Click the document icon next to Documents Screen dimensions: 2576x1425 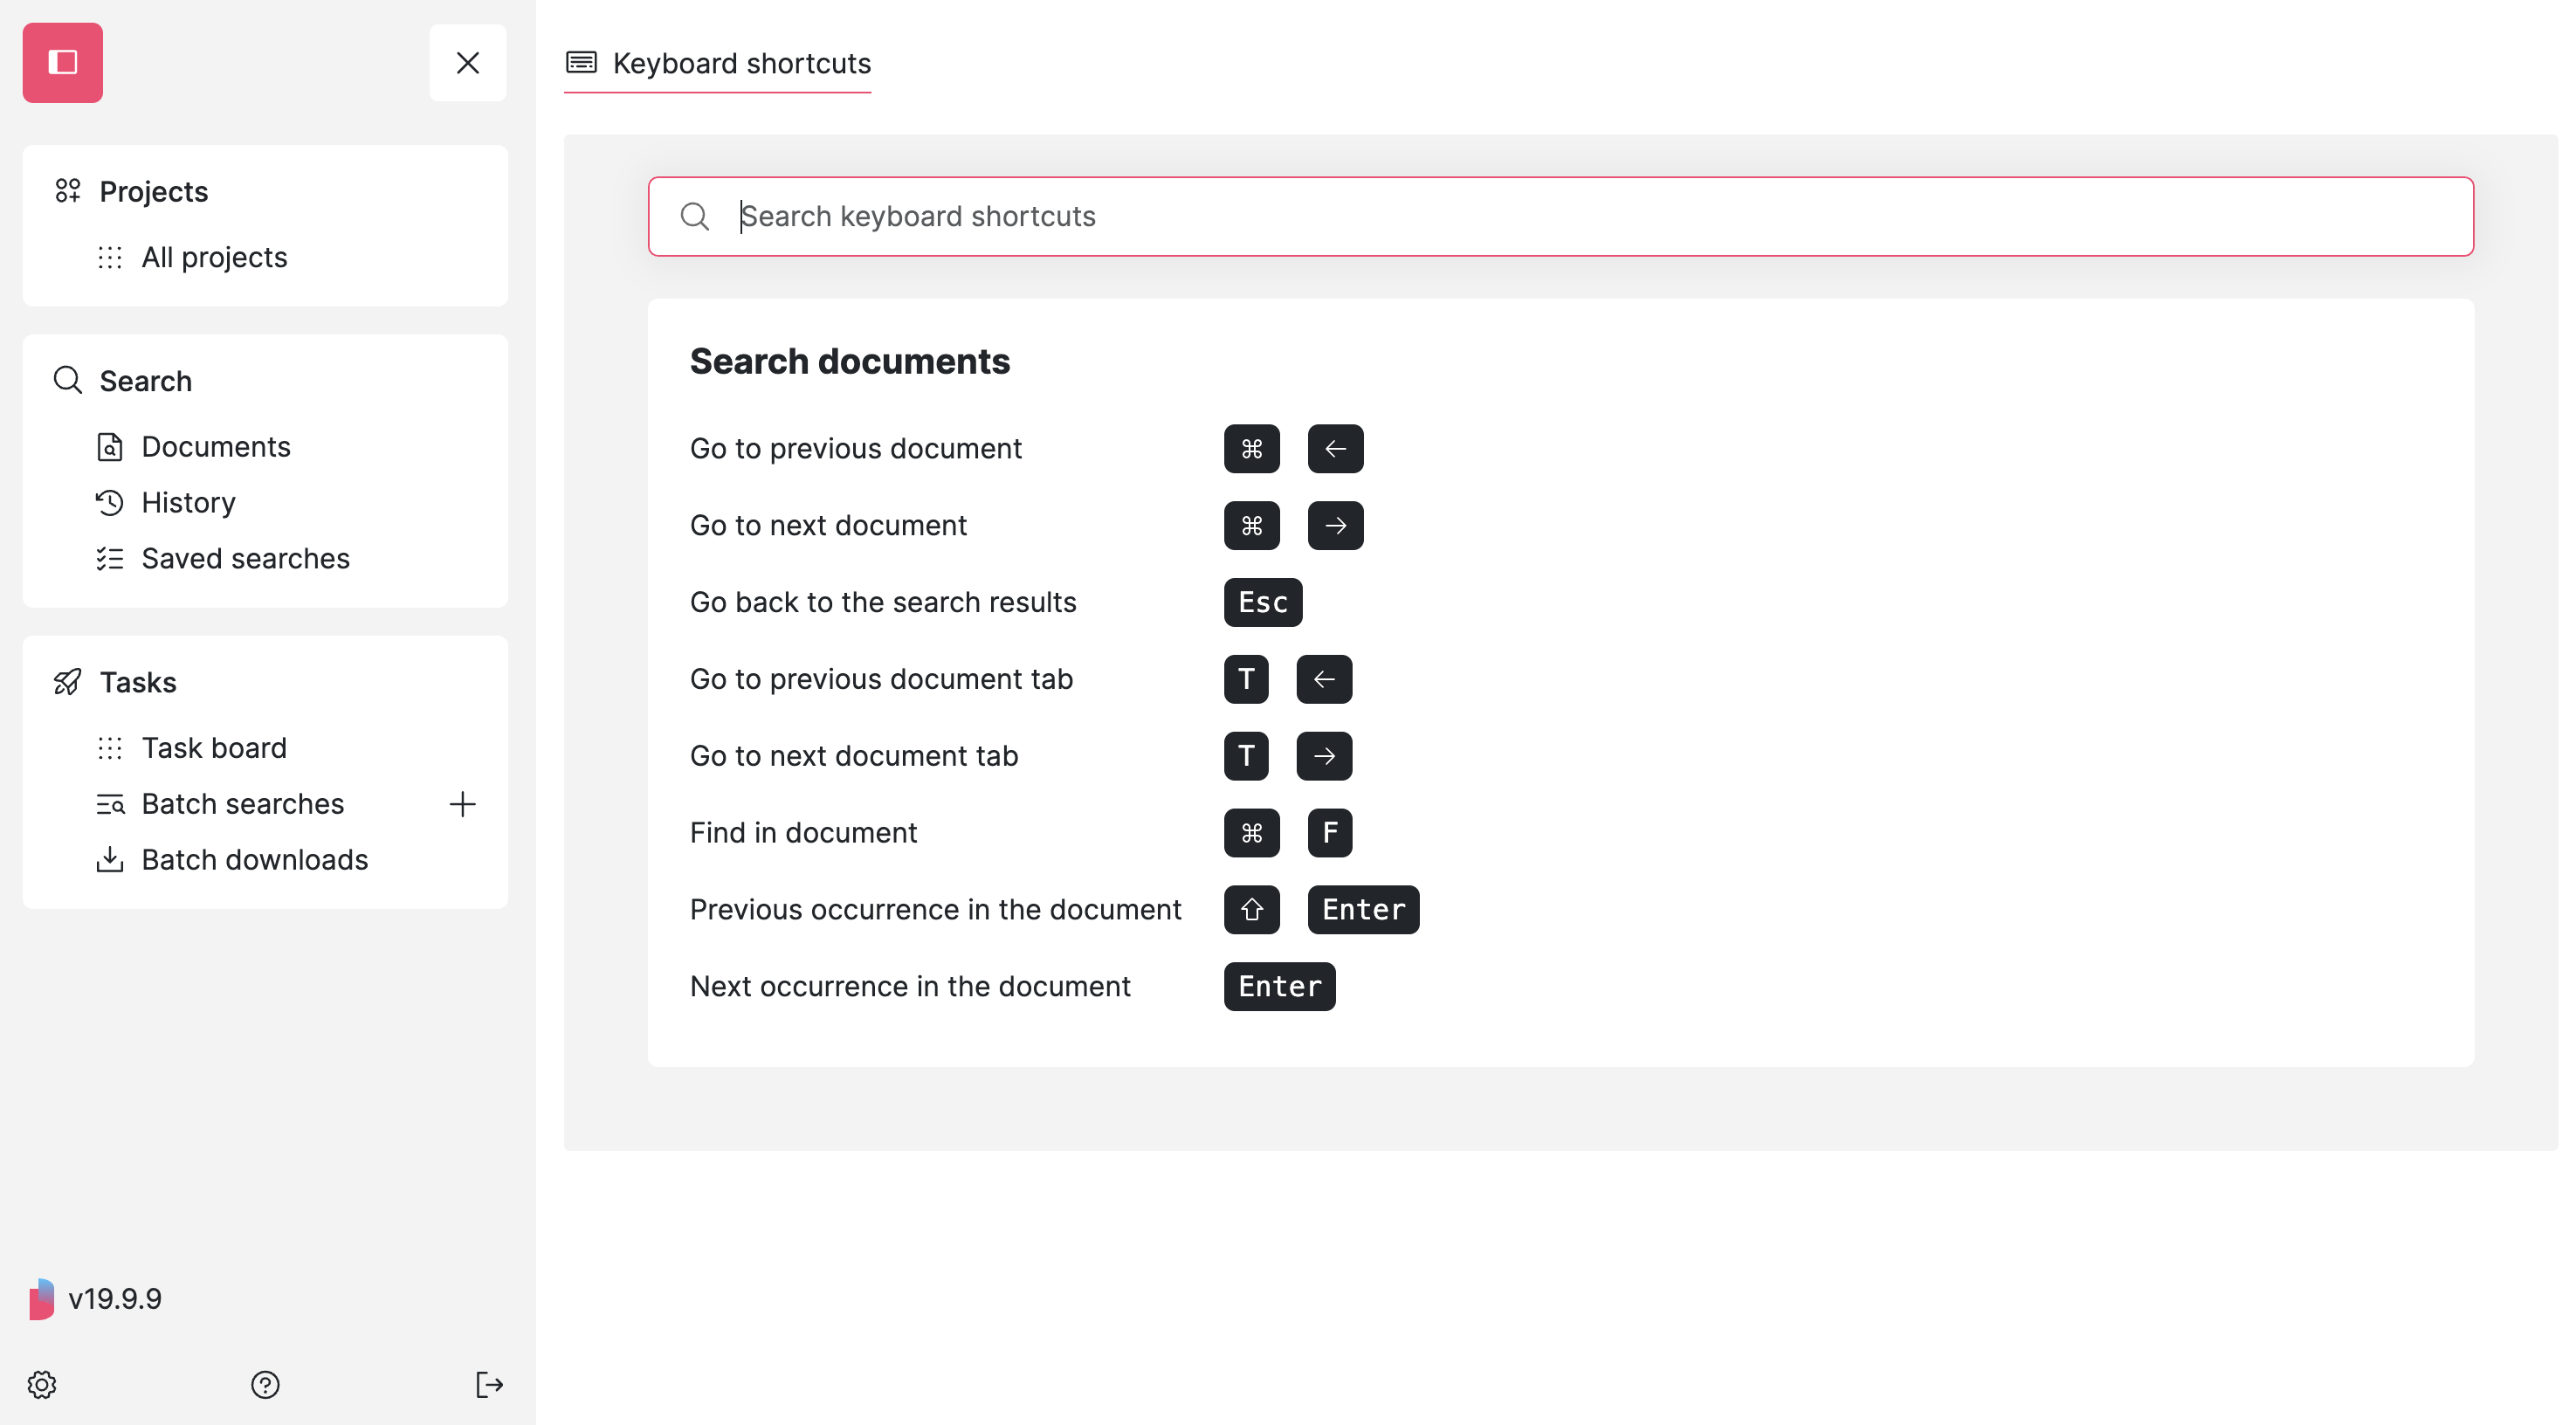110,447
